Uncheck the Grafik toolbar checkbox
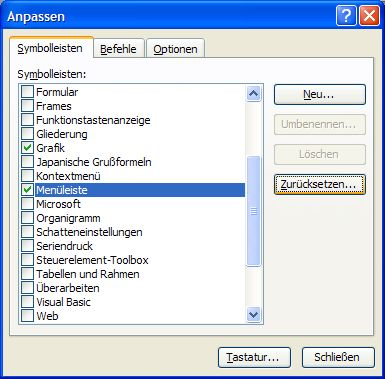Viewport: 385px width, 379px height. [x=27, y=148]
